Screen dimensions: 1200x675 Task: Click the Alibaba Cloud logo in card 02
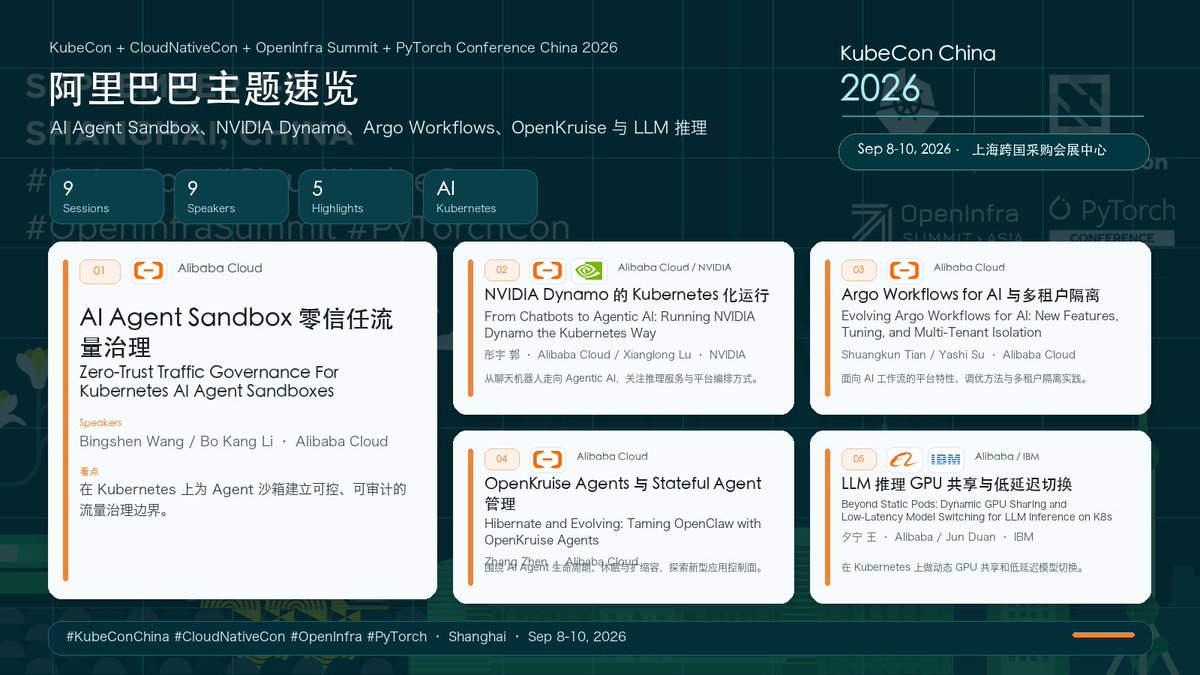547,270
